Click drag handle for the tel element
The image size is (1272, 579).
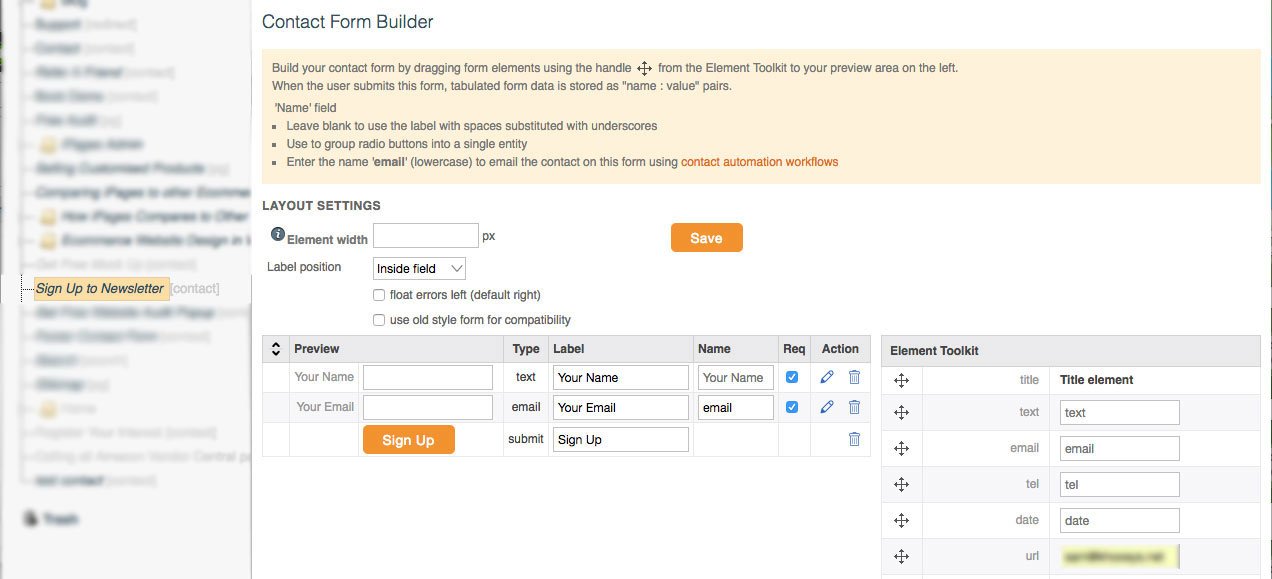click(x=901, y=485)
